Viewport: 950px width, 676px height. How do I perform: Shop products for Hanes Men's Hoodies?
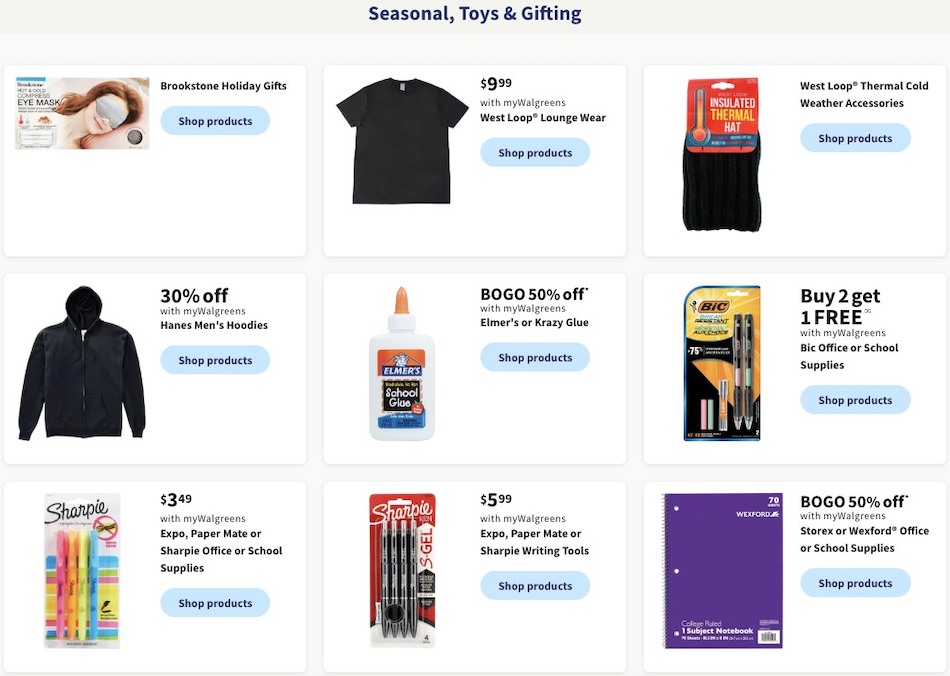(215, 360)
